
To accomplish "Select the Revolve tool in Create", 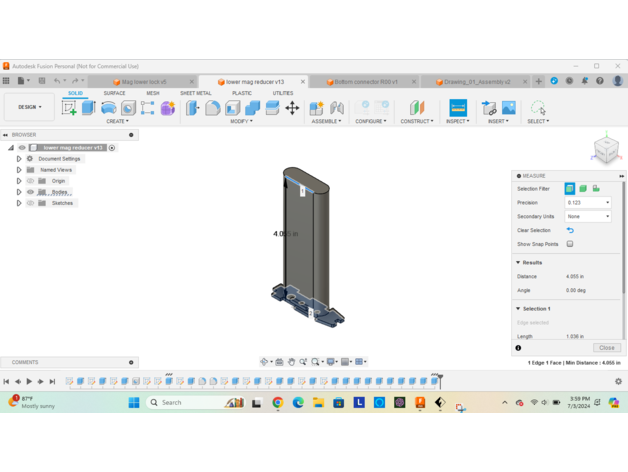I will click(109, 108).
